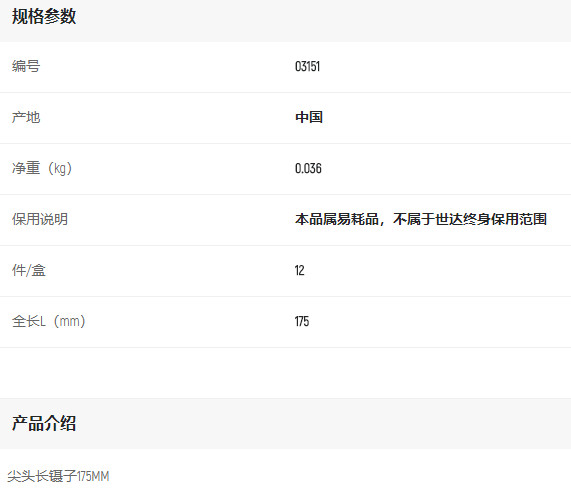Screen dimensions: 571x498
Task: Click the 175MM text in product description
Action: point(93,476)
